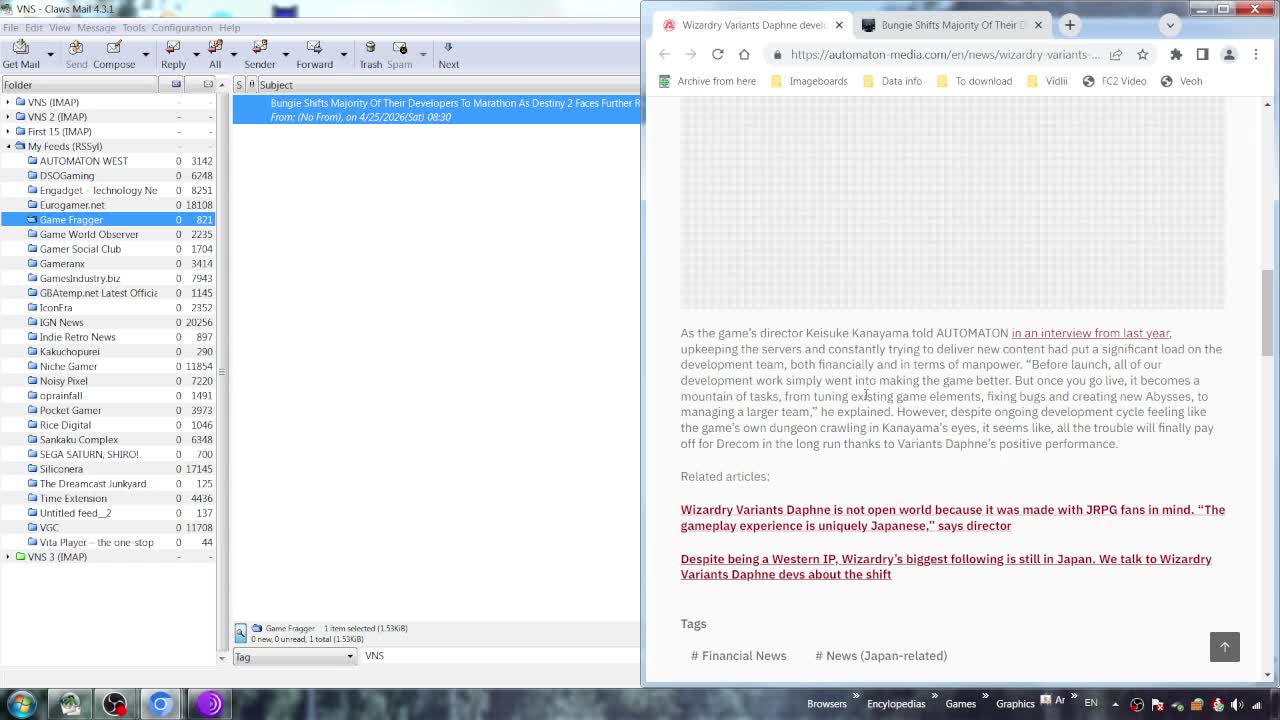
Task: Open Chromium browser taskbar icon
Action: (161, 704)
